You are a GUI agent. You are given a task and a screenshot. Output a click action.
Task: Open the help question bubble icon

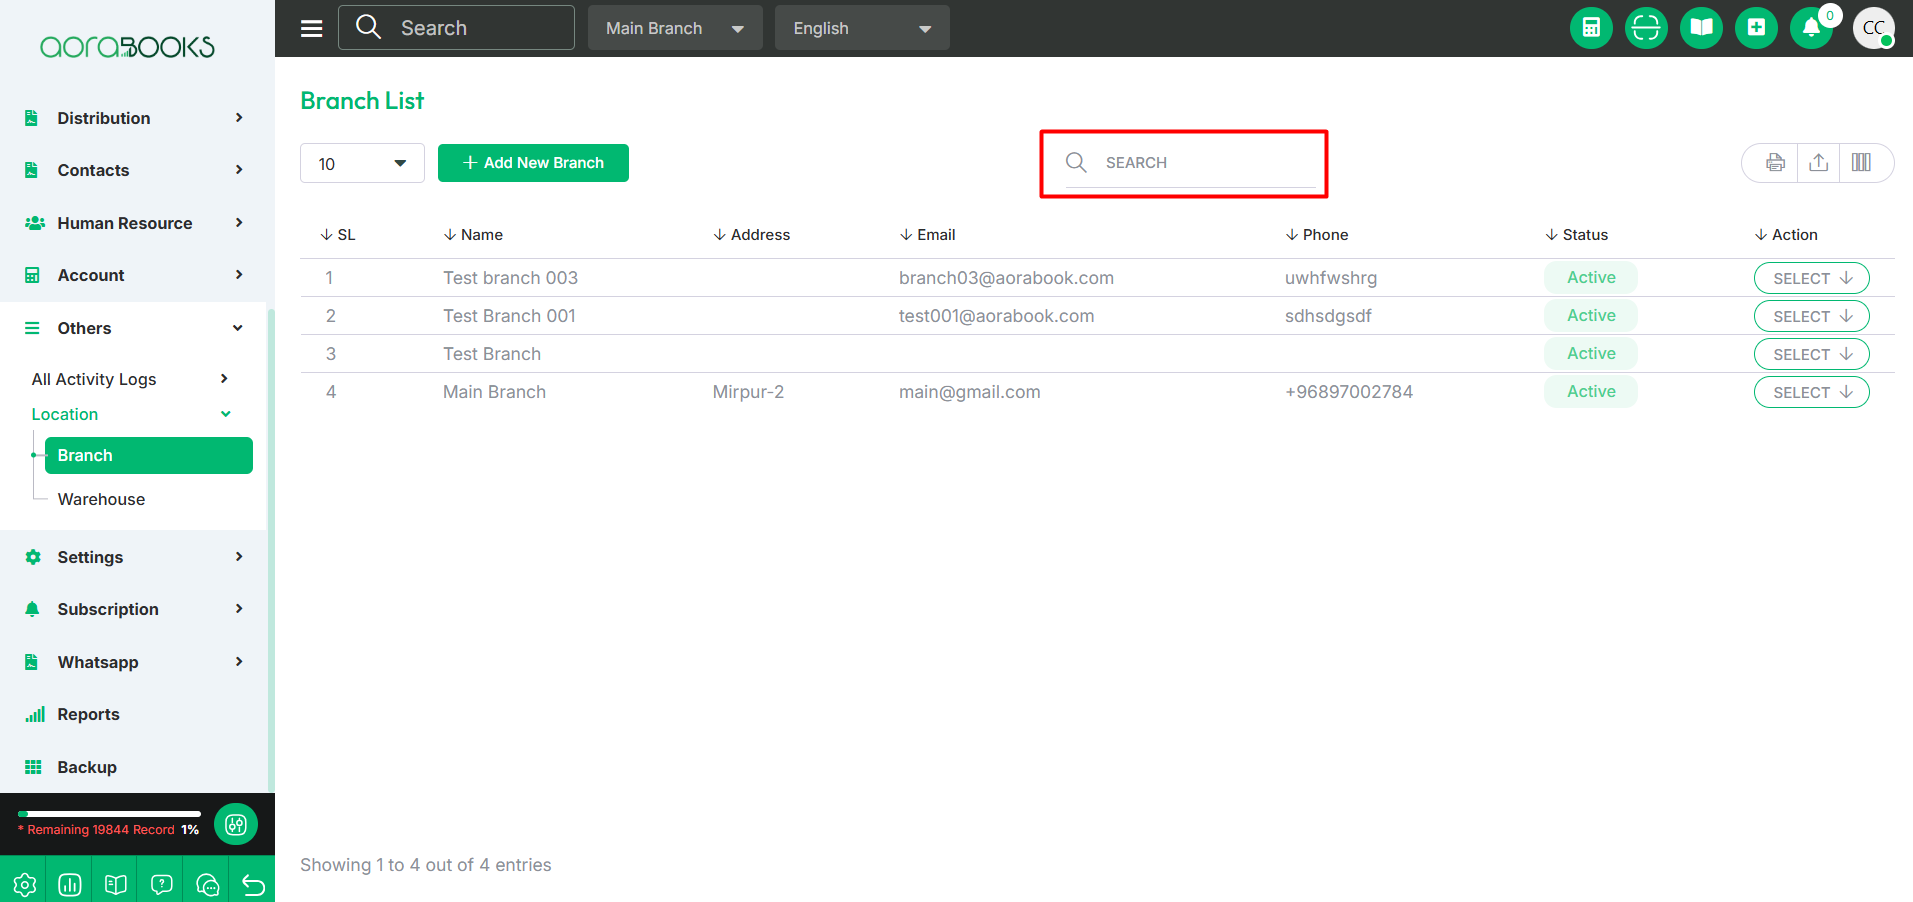coord(162,884)
